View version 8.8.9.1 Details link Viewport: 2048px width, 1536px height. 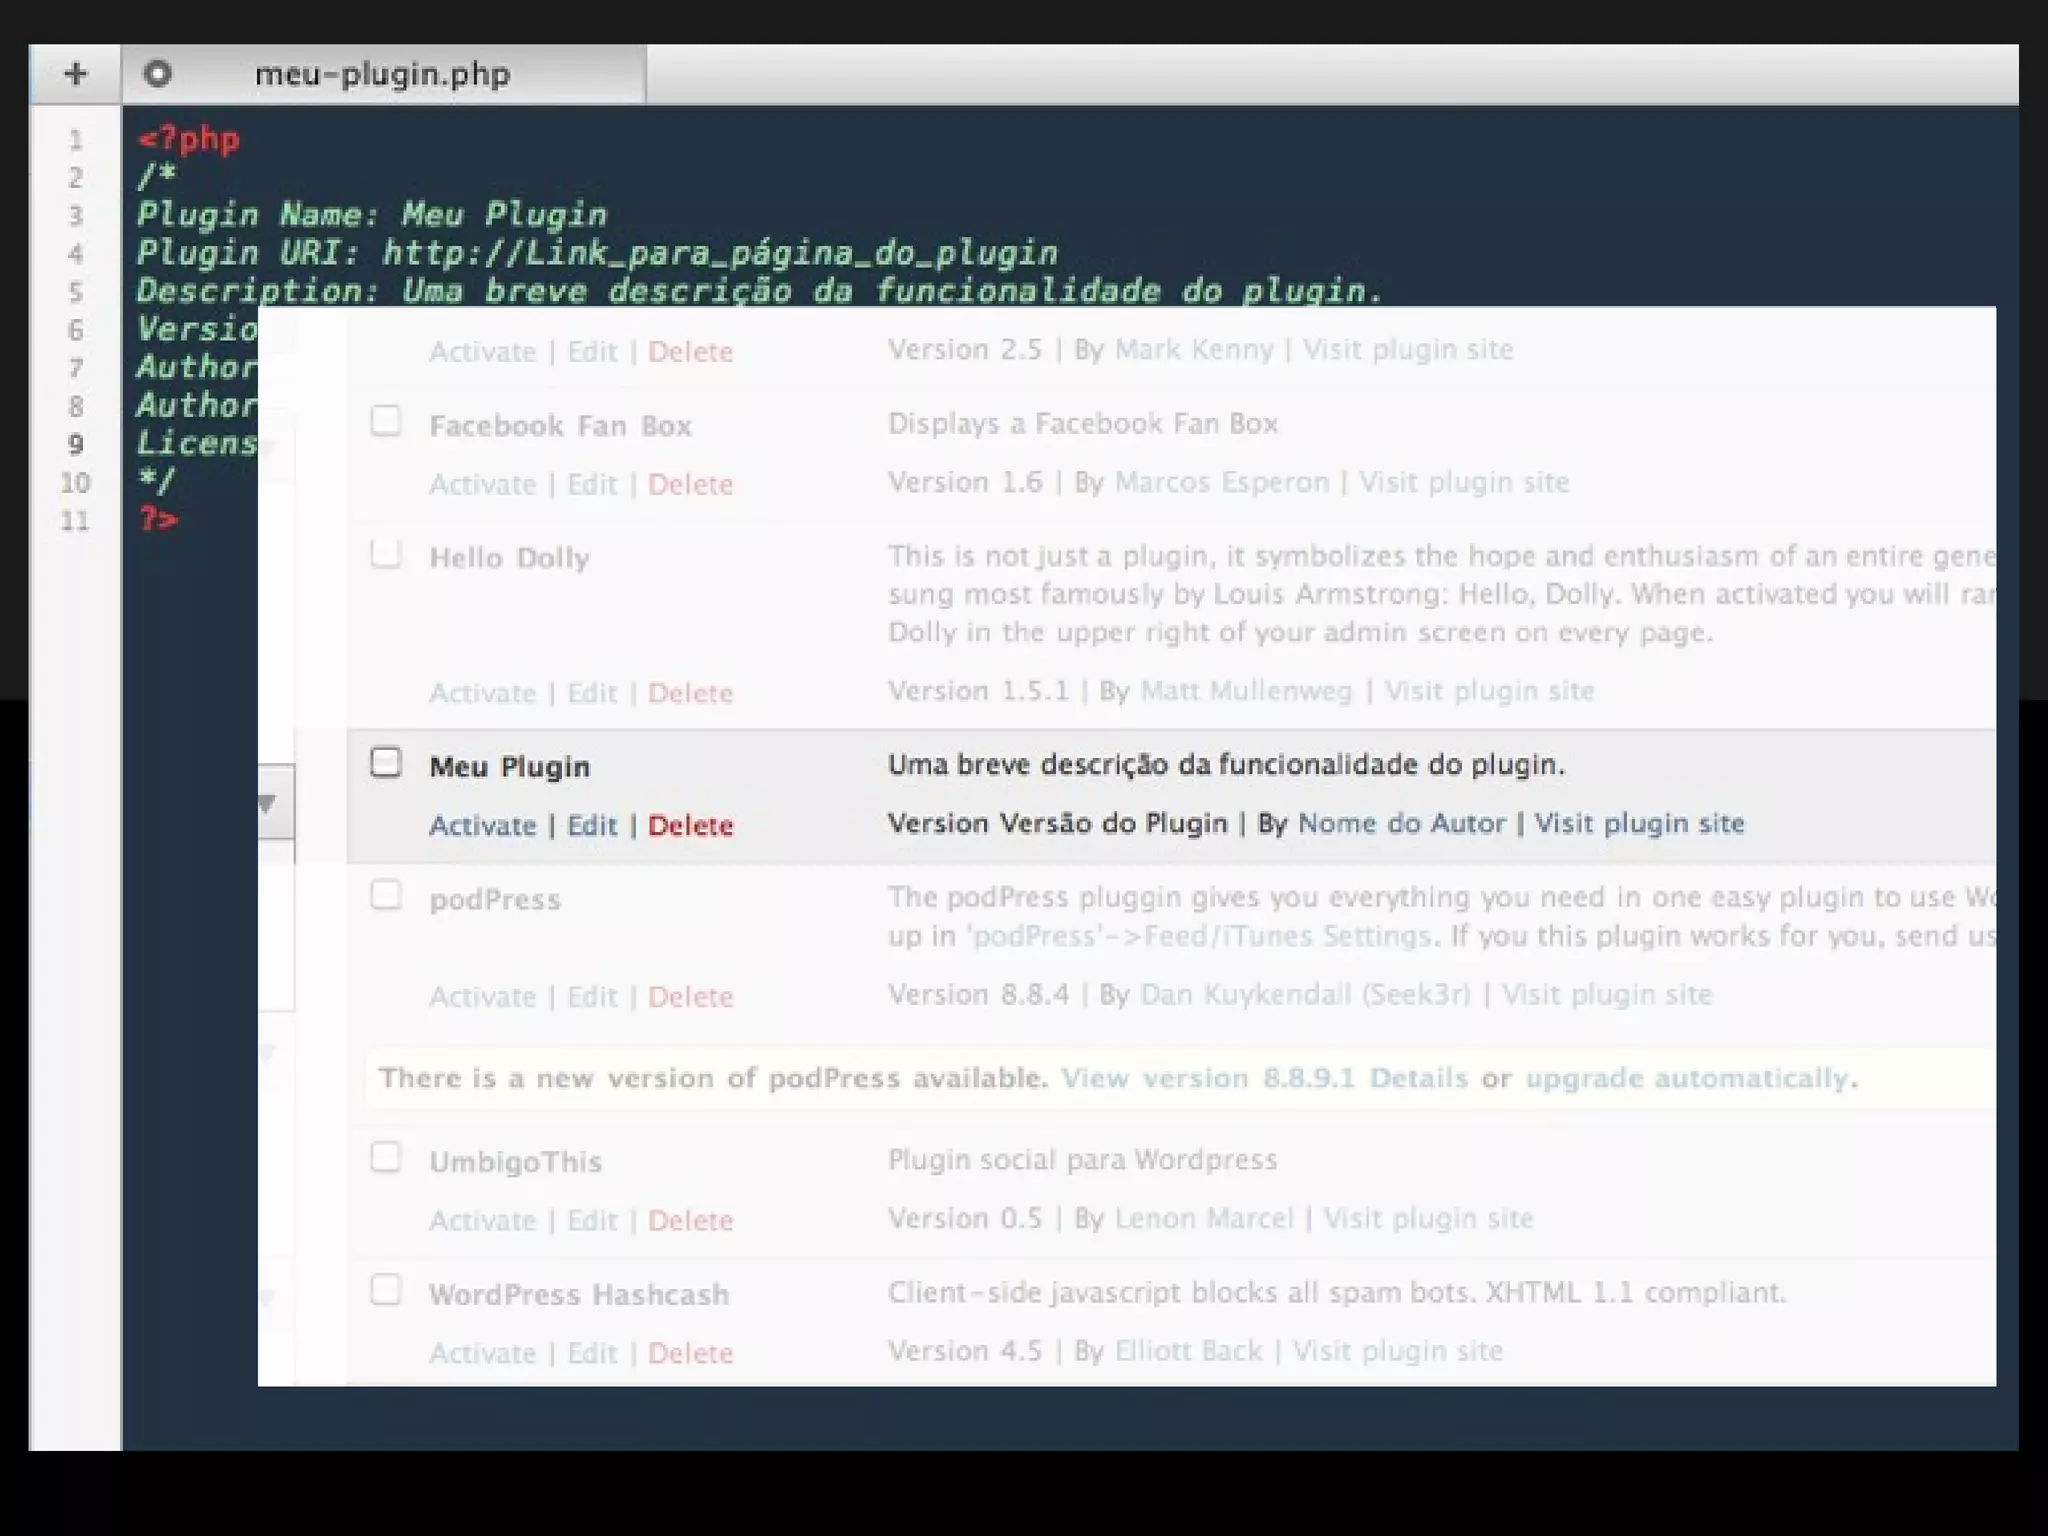coord(1264,1079)
